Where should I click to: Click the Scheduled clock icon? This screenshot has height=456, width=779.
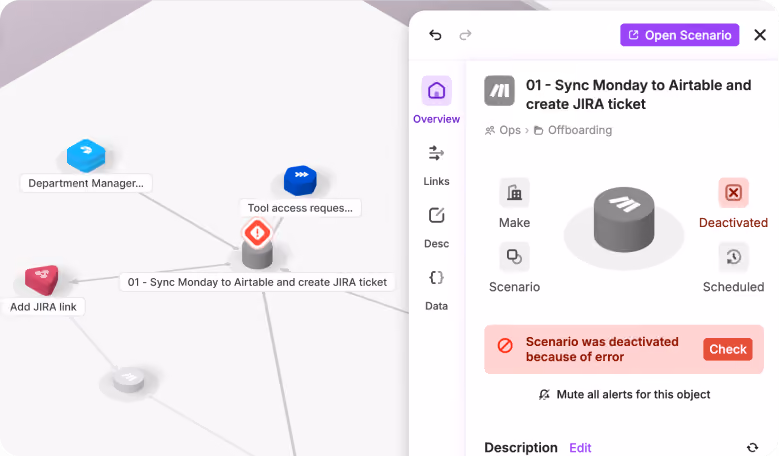click(733, 256)
